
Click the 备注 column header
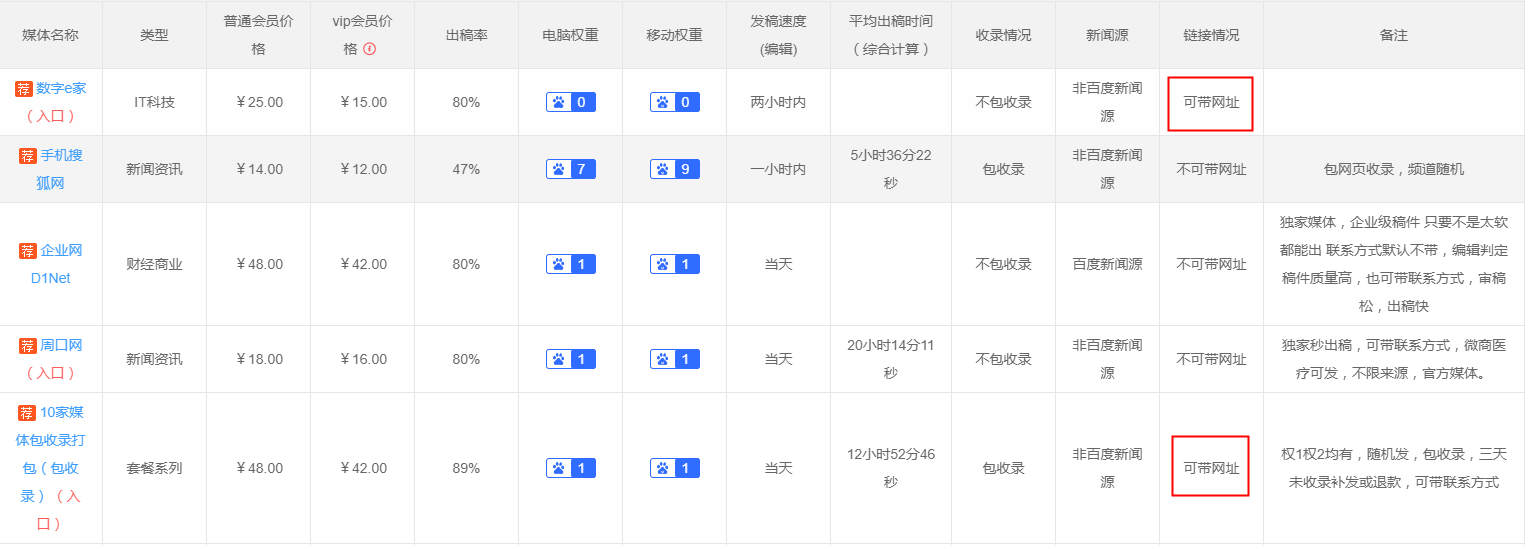[1393, 35]
